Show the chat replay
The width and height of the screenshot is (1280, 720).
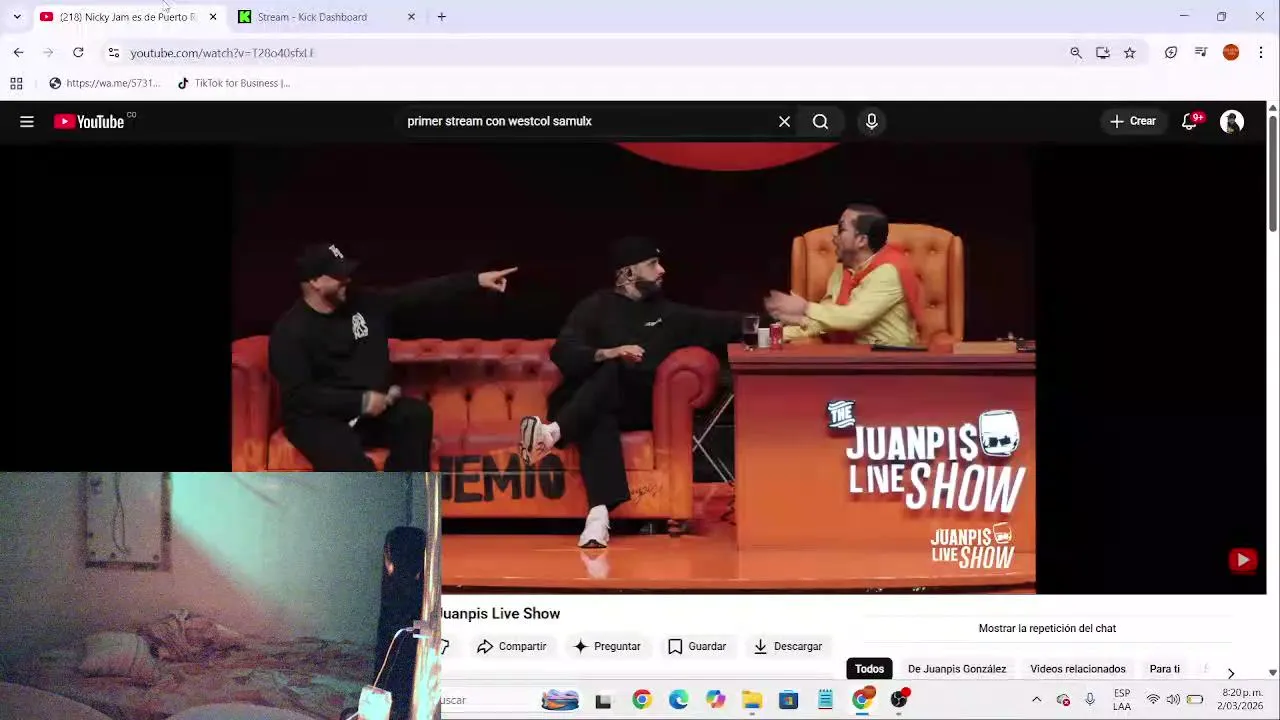click(1047, 628)
